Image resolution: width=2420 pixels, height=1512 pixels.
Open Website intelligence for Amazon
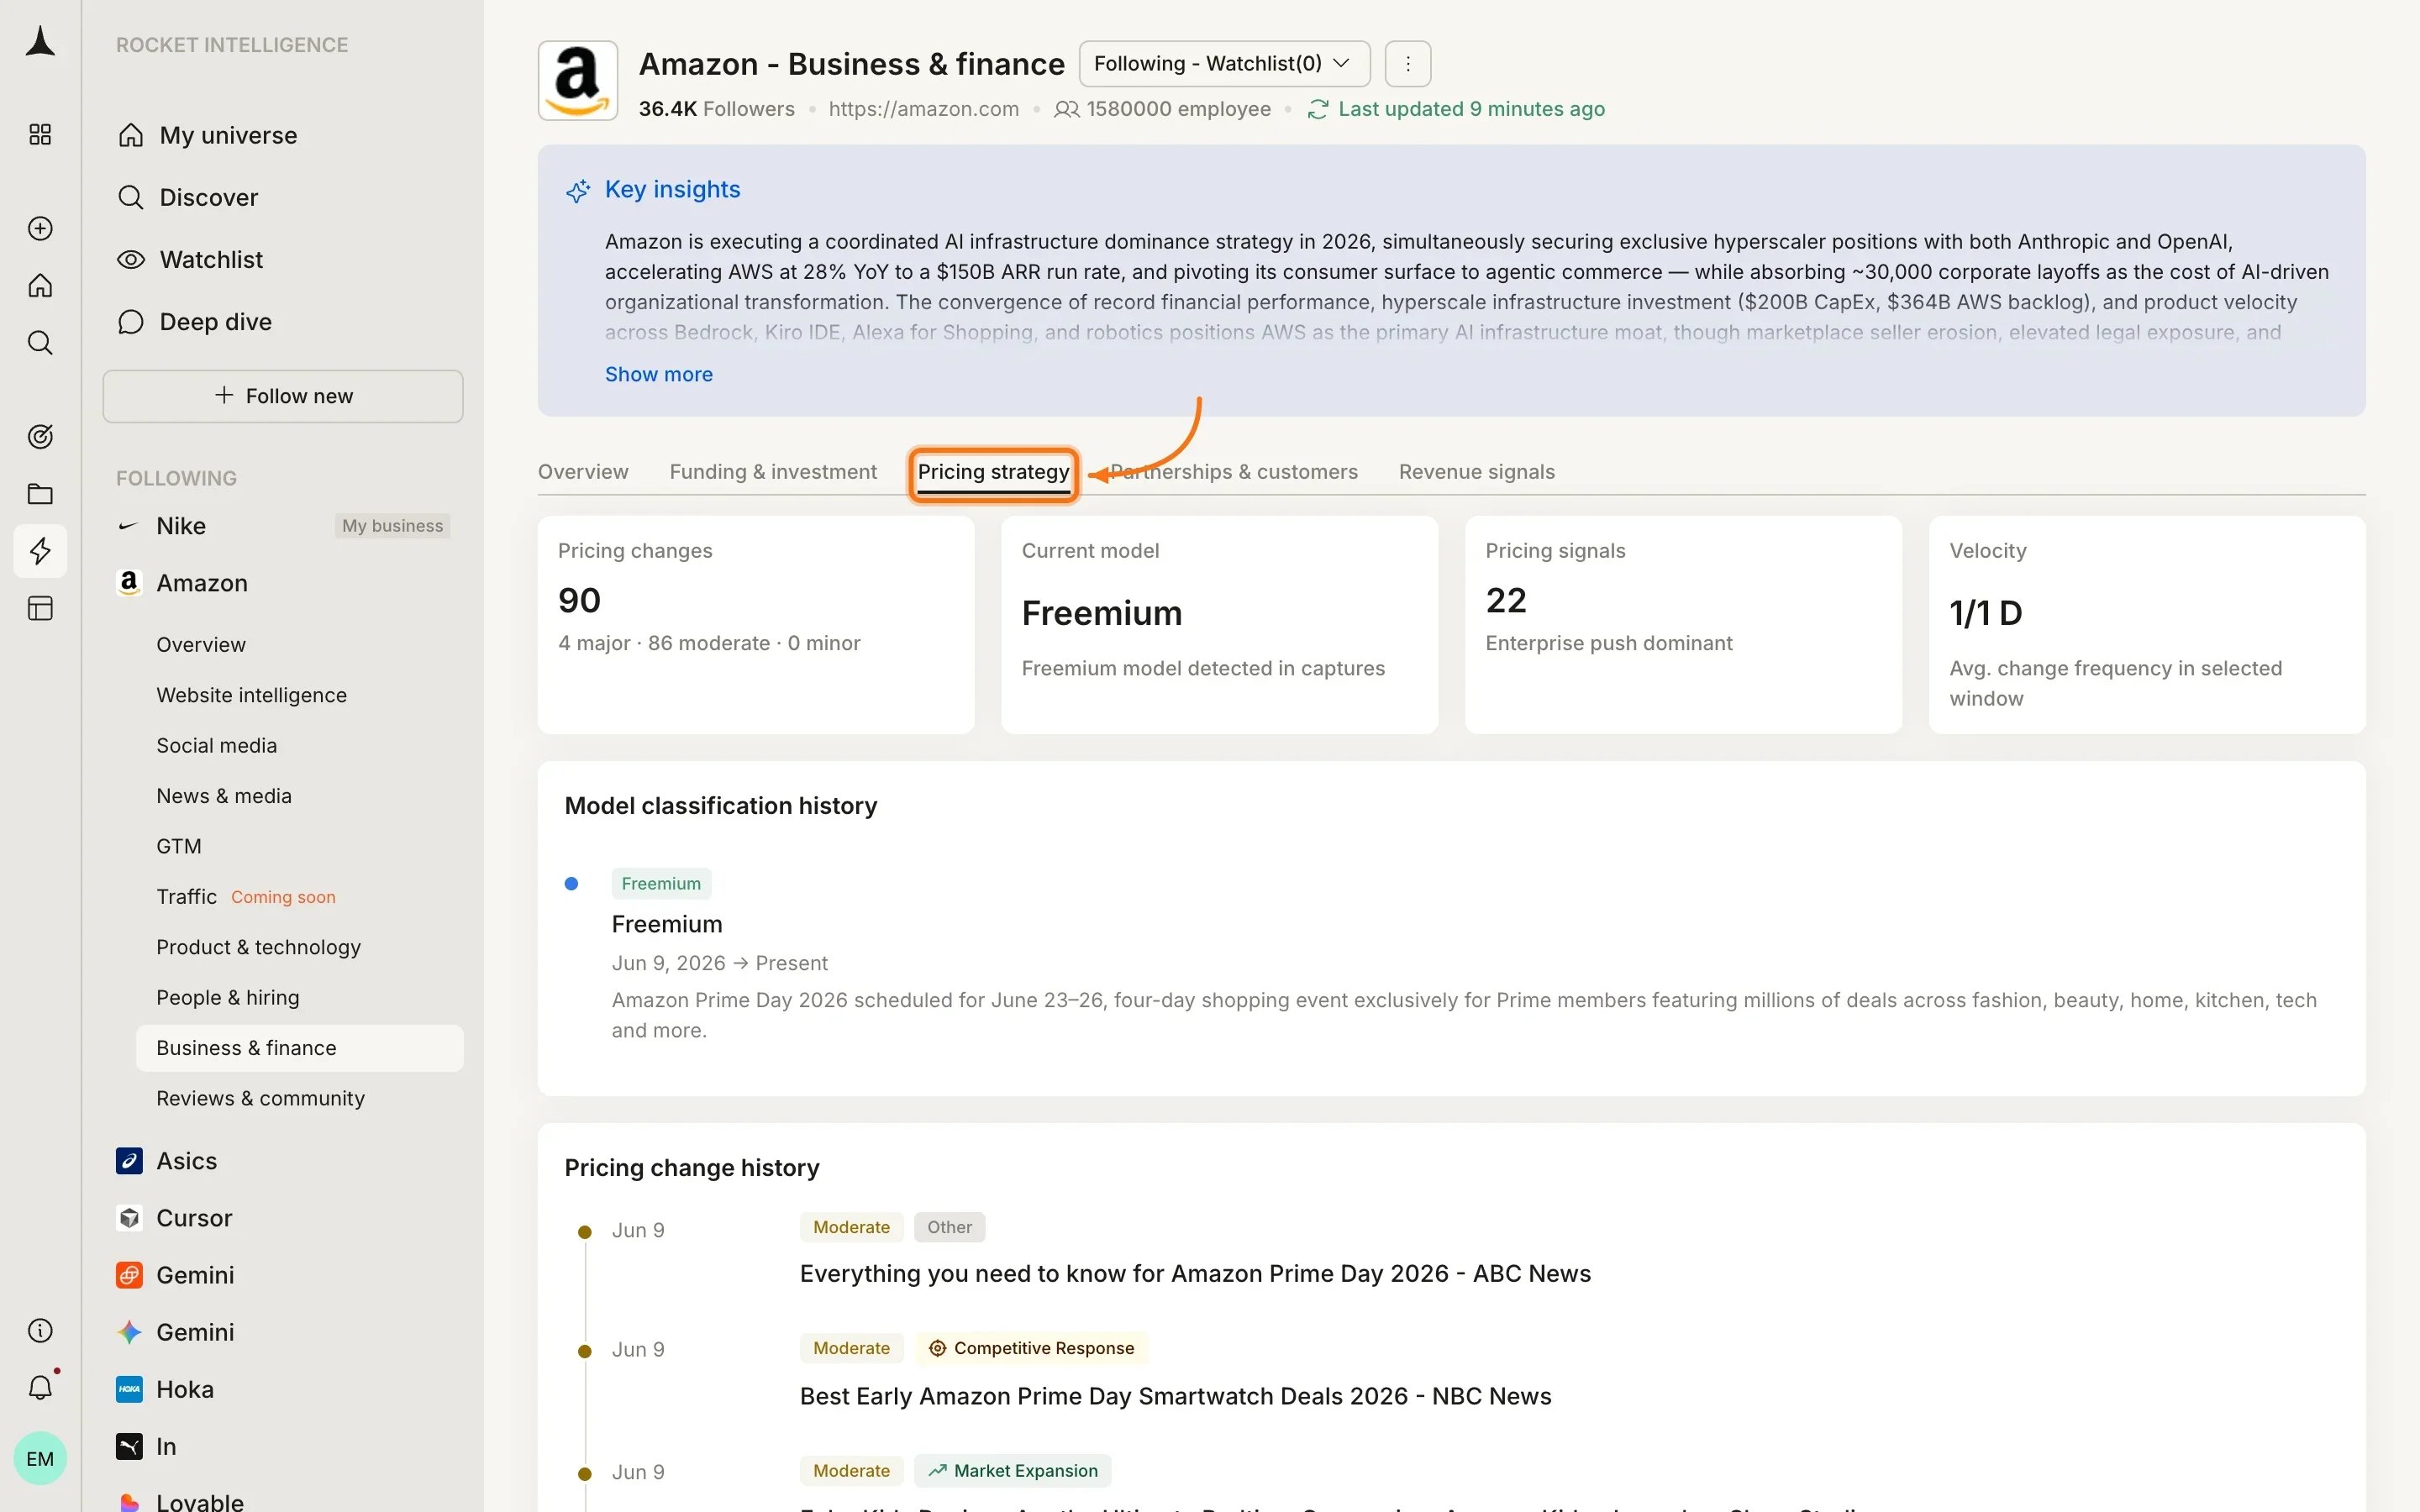[252, 695]
